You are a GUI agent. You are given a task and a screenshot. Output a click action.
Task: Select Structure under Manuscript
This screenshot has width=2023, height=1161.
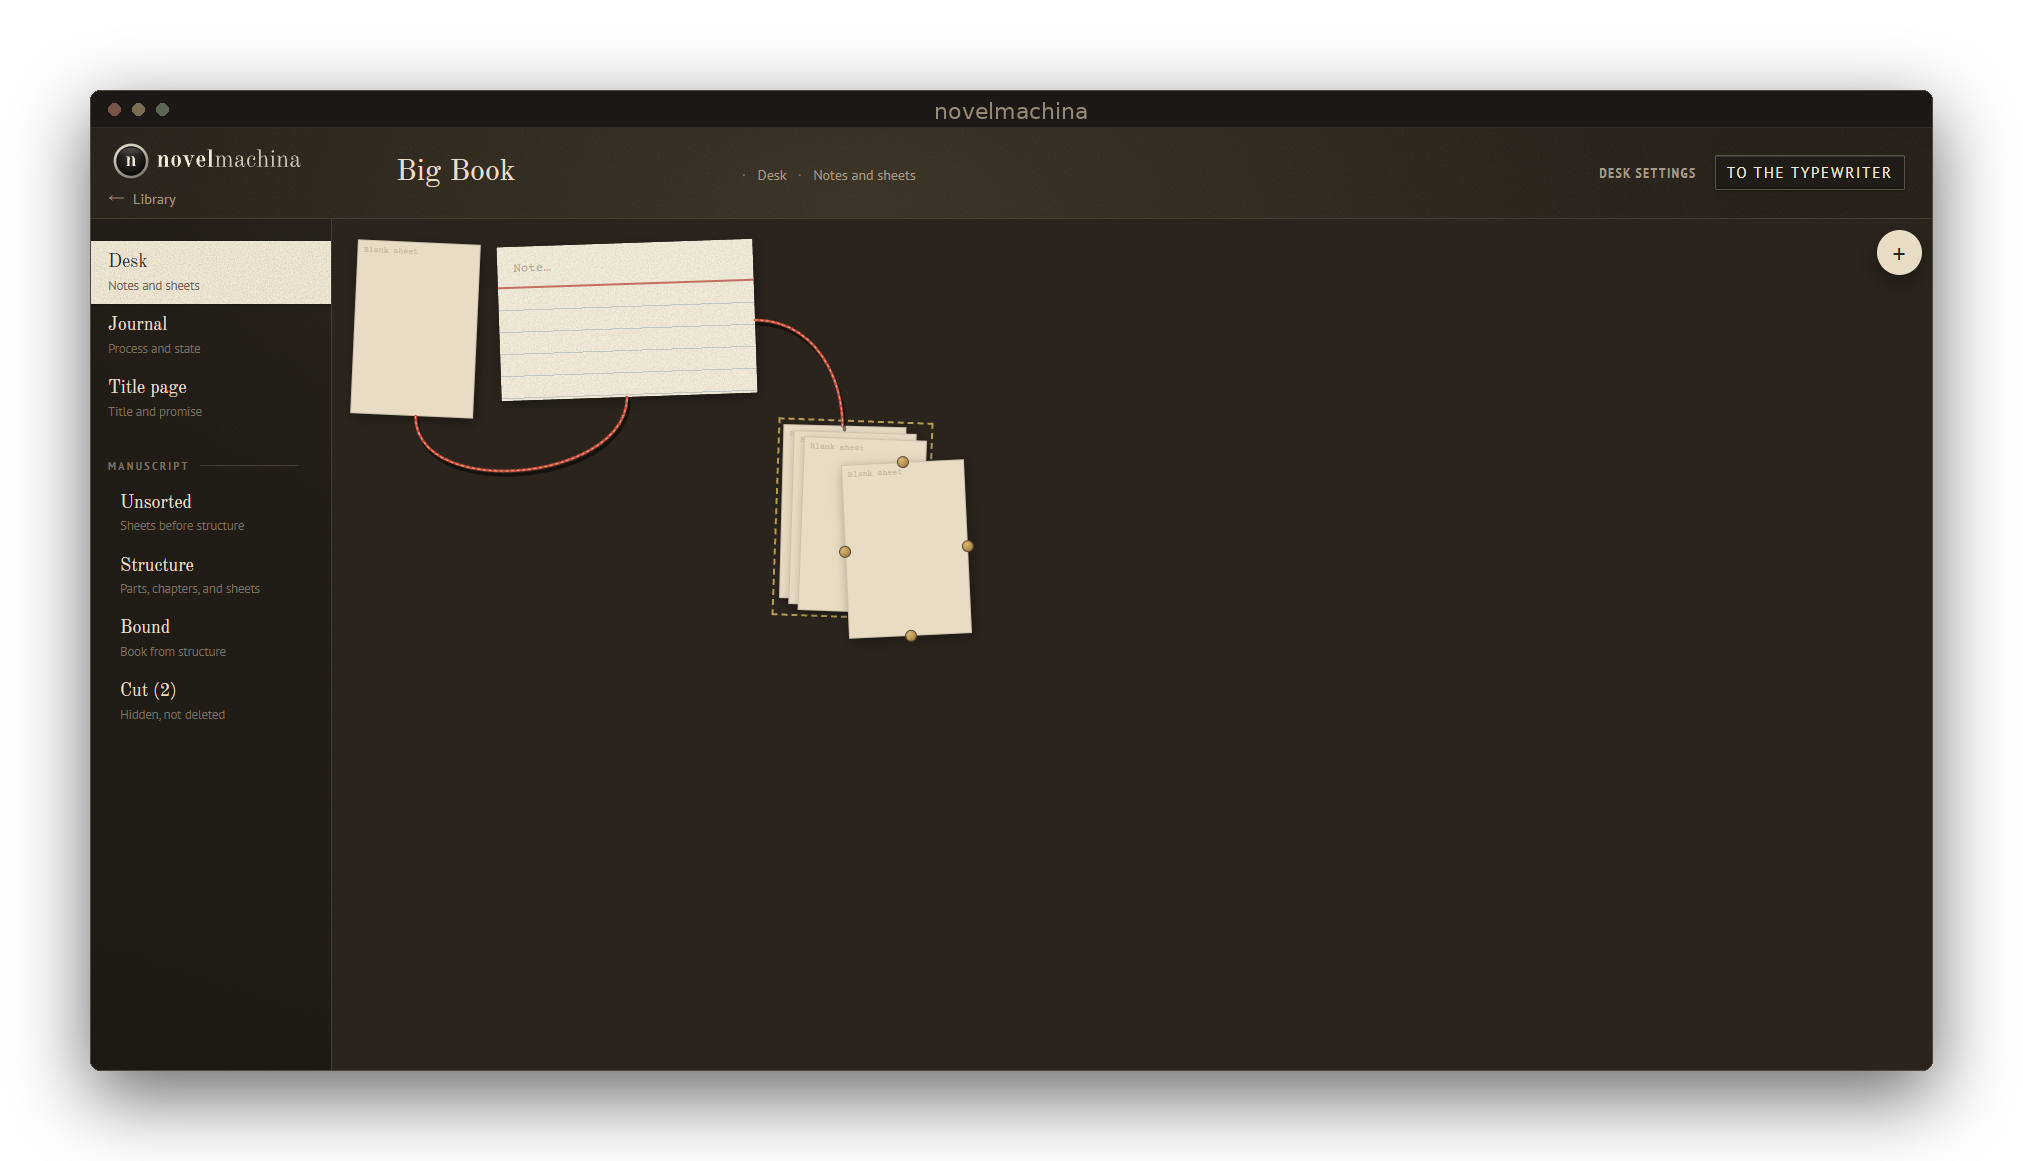[x=211, y=575]
